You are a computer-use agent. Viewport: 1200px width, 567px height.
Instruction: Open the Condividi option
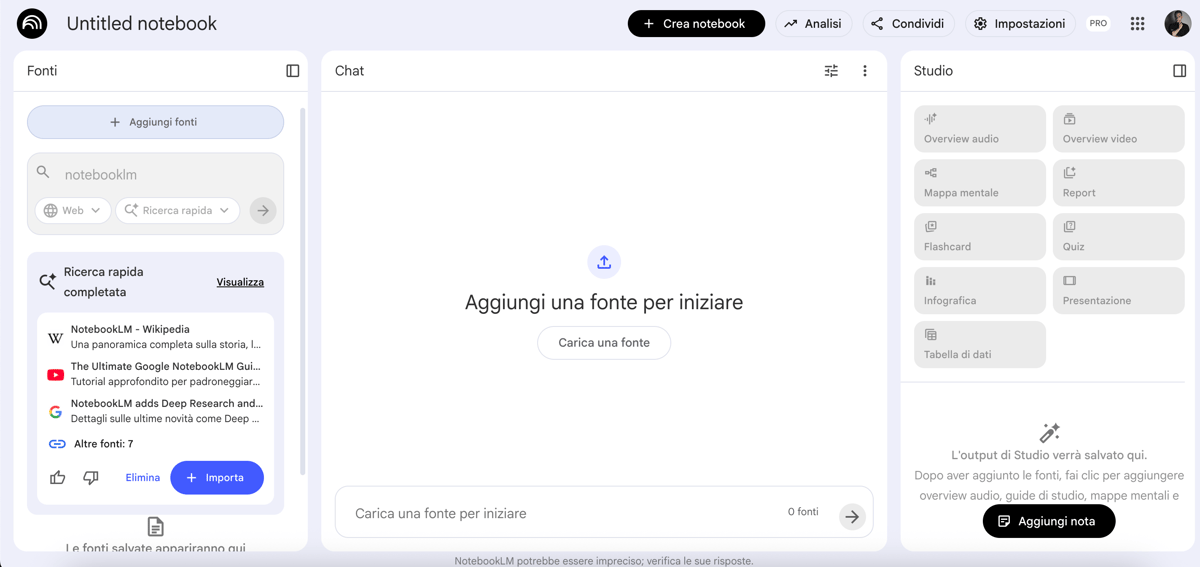coord(907,24)
